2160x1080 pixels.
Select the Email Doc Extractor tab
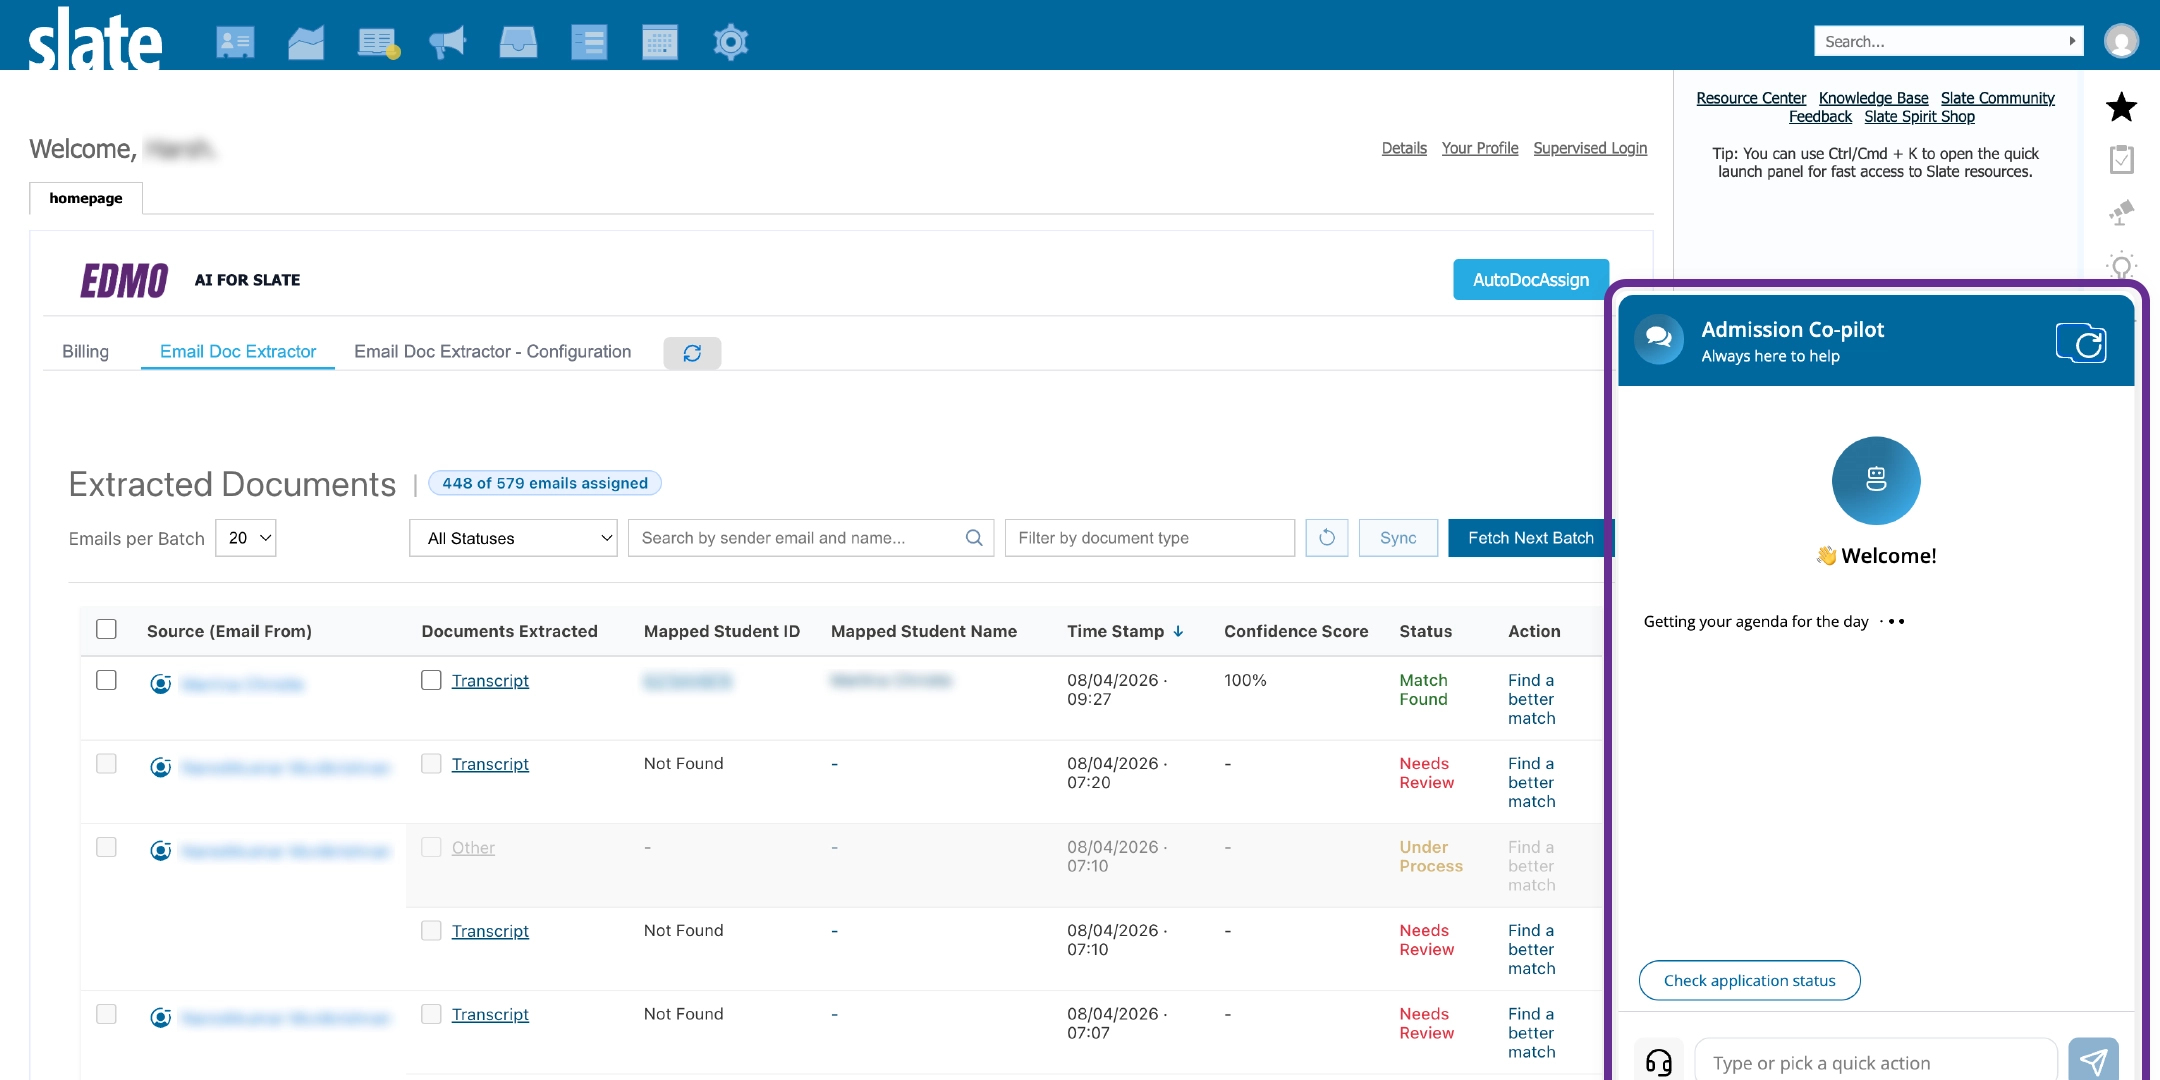(x=238, y=352)
